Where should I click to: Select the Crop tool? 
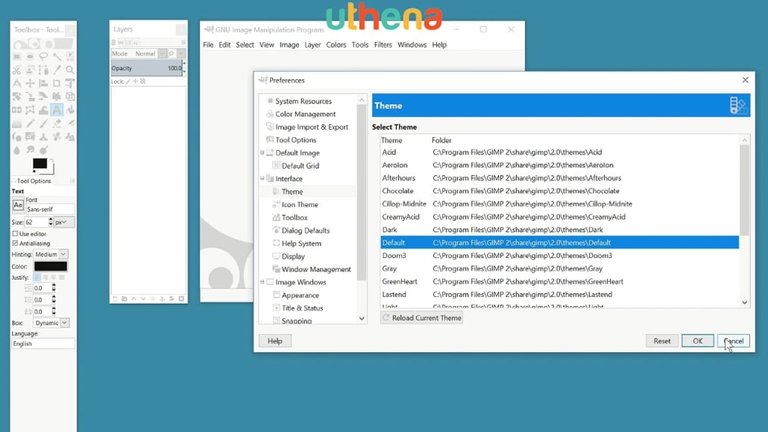click(x=57, y=83)
